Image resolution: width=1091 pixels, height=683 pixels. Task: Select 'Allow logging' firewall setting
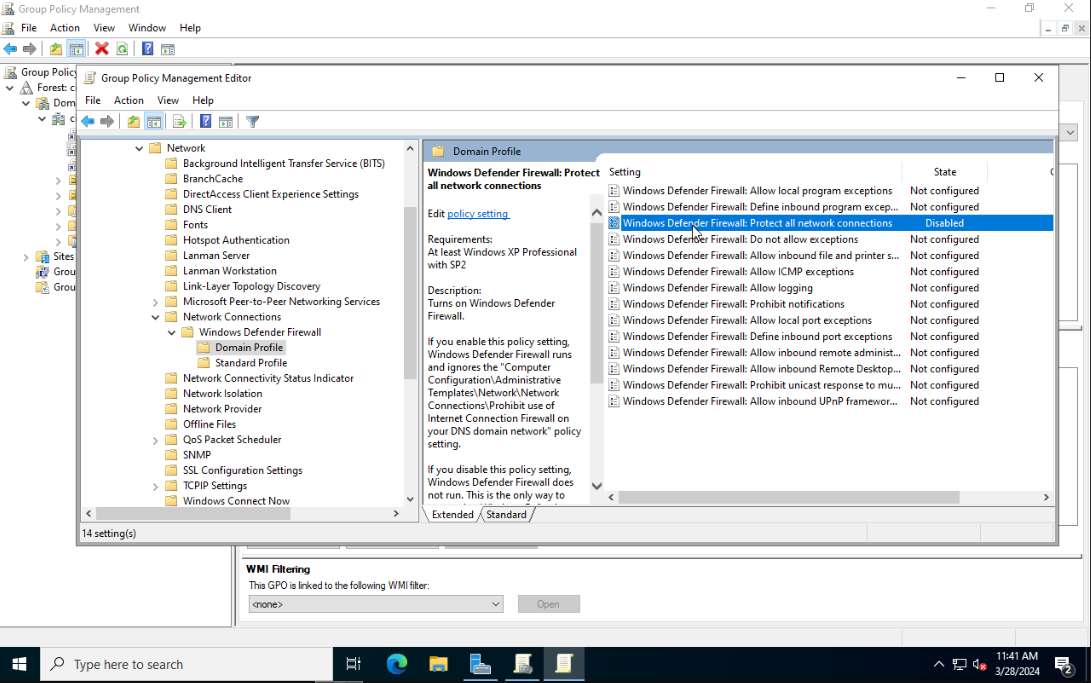point(717,288)
